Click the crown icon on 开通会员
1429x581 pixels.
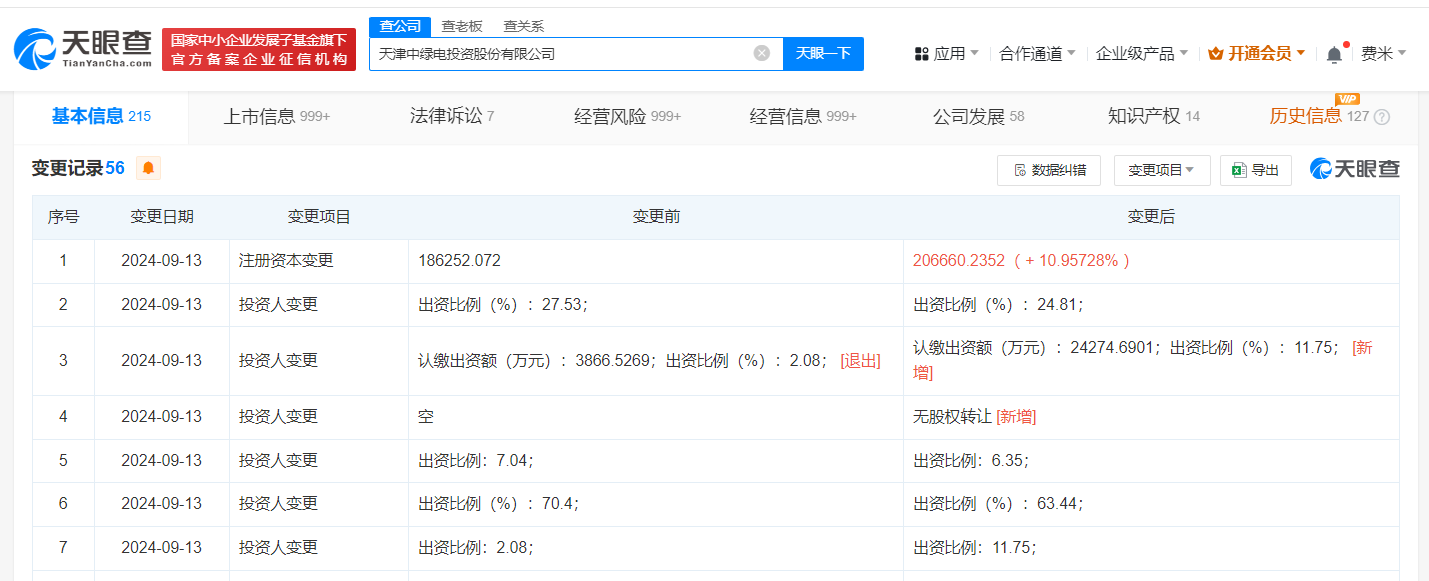click(1215, 52)
